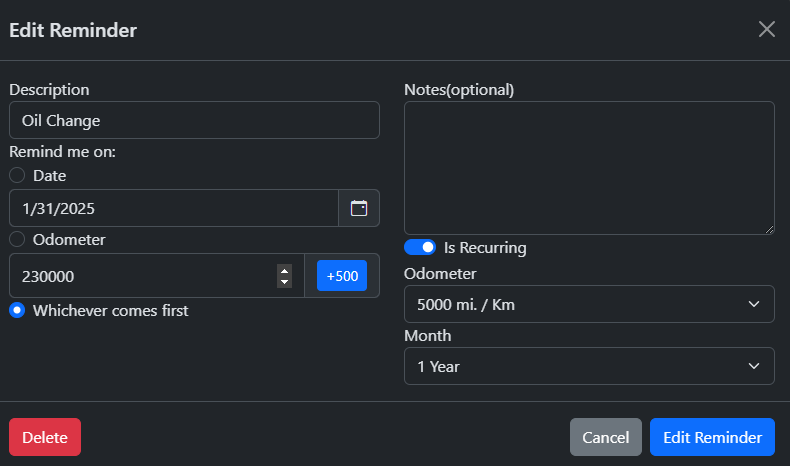
Task: Focus the Description field with Oil Change
Action: [x=194, y=120]
